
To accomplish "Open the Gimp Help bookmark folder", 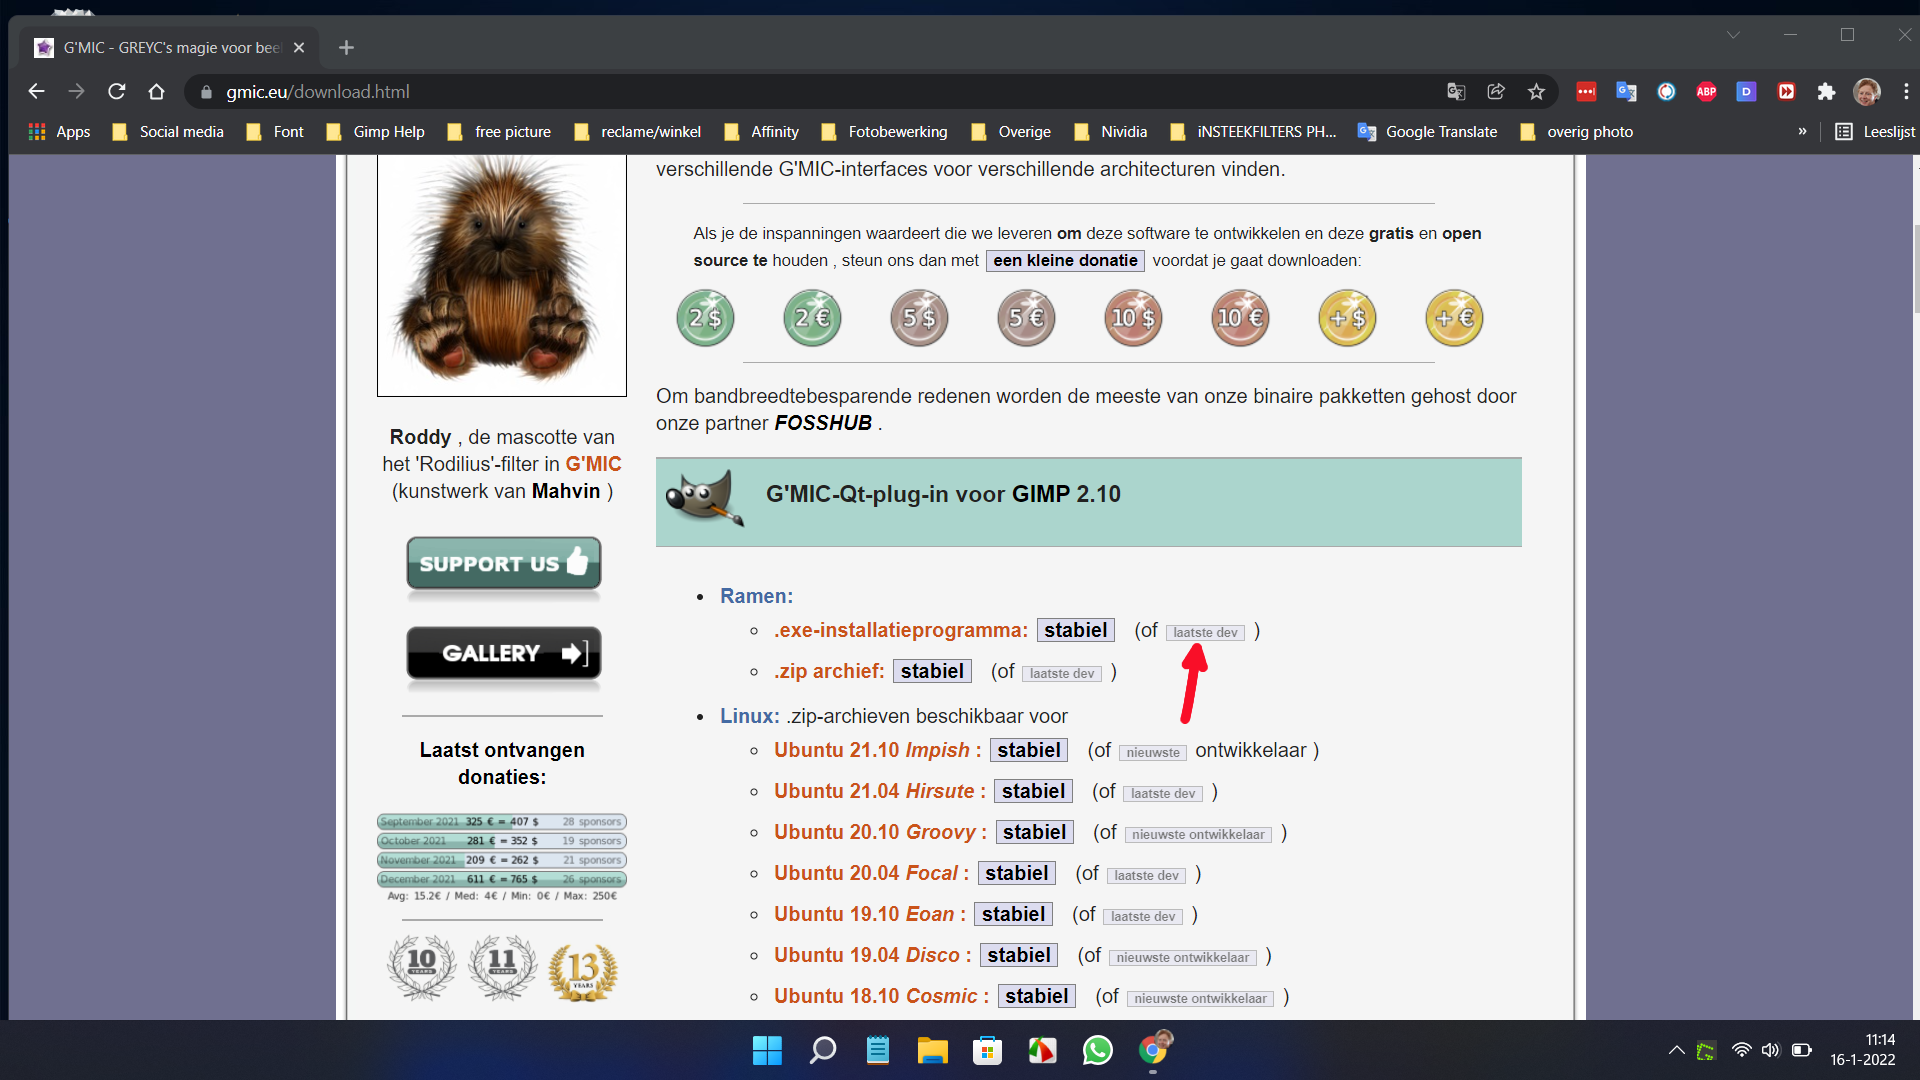I will pos(376,131).
